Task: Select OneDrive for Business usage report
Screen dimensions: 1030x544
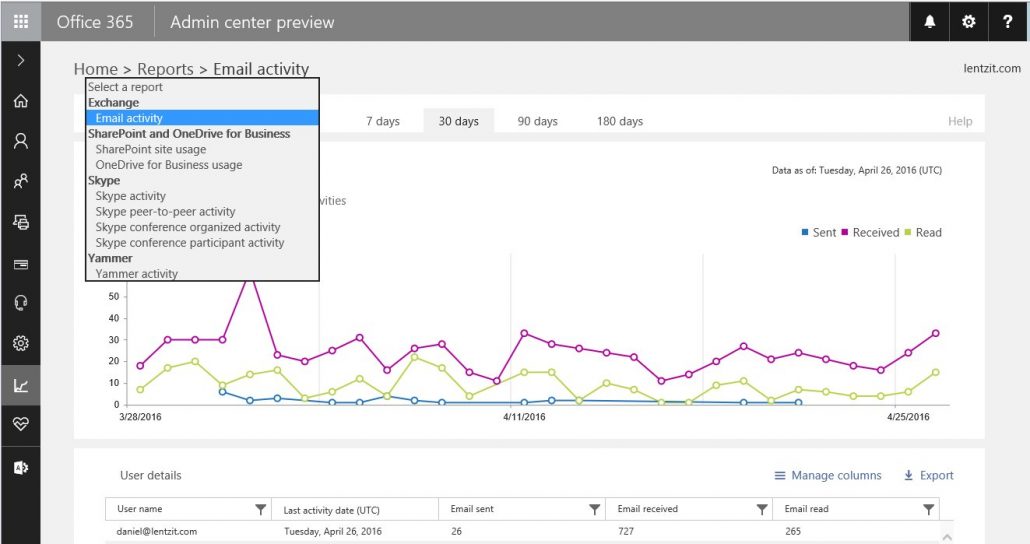Action: [x=169, y=165]
